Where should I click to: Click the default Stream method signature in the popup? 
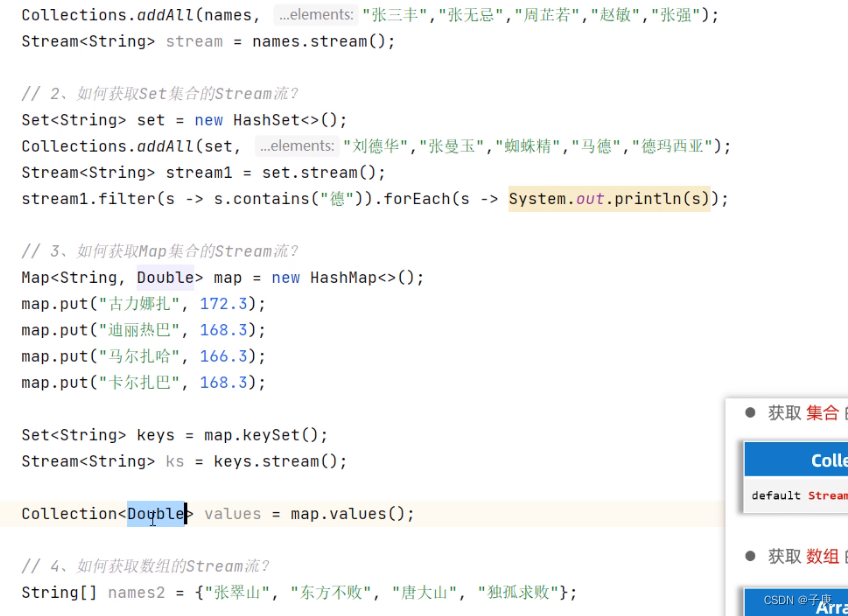pyautogui.click(x=795, y=494)
